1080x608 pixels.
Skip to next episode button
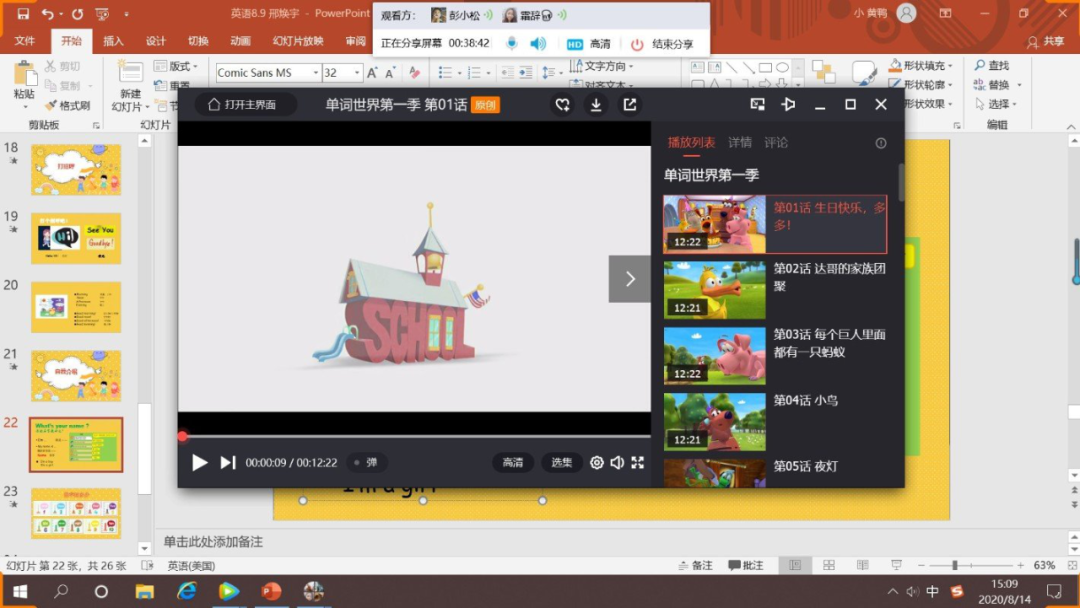coord(228,463)
